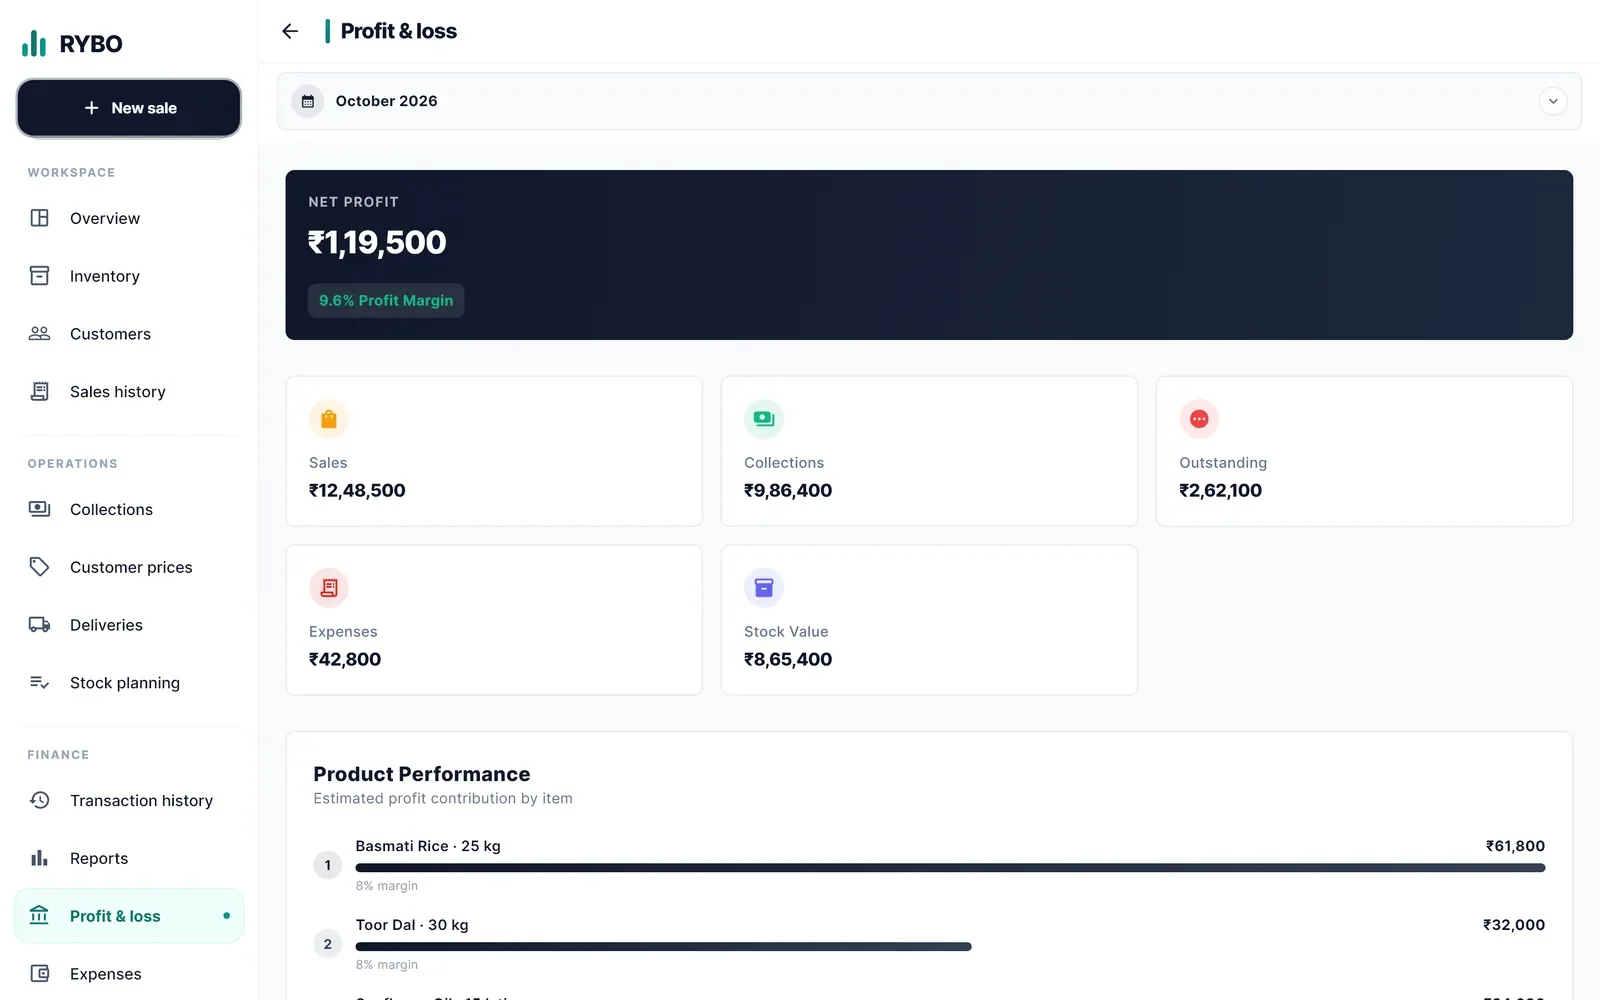The height and width of the screenshot is (1000, 1600).
Task: Open the October 2026 period dropdown
Action: [x=929, y=101]
